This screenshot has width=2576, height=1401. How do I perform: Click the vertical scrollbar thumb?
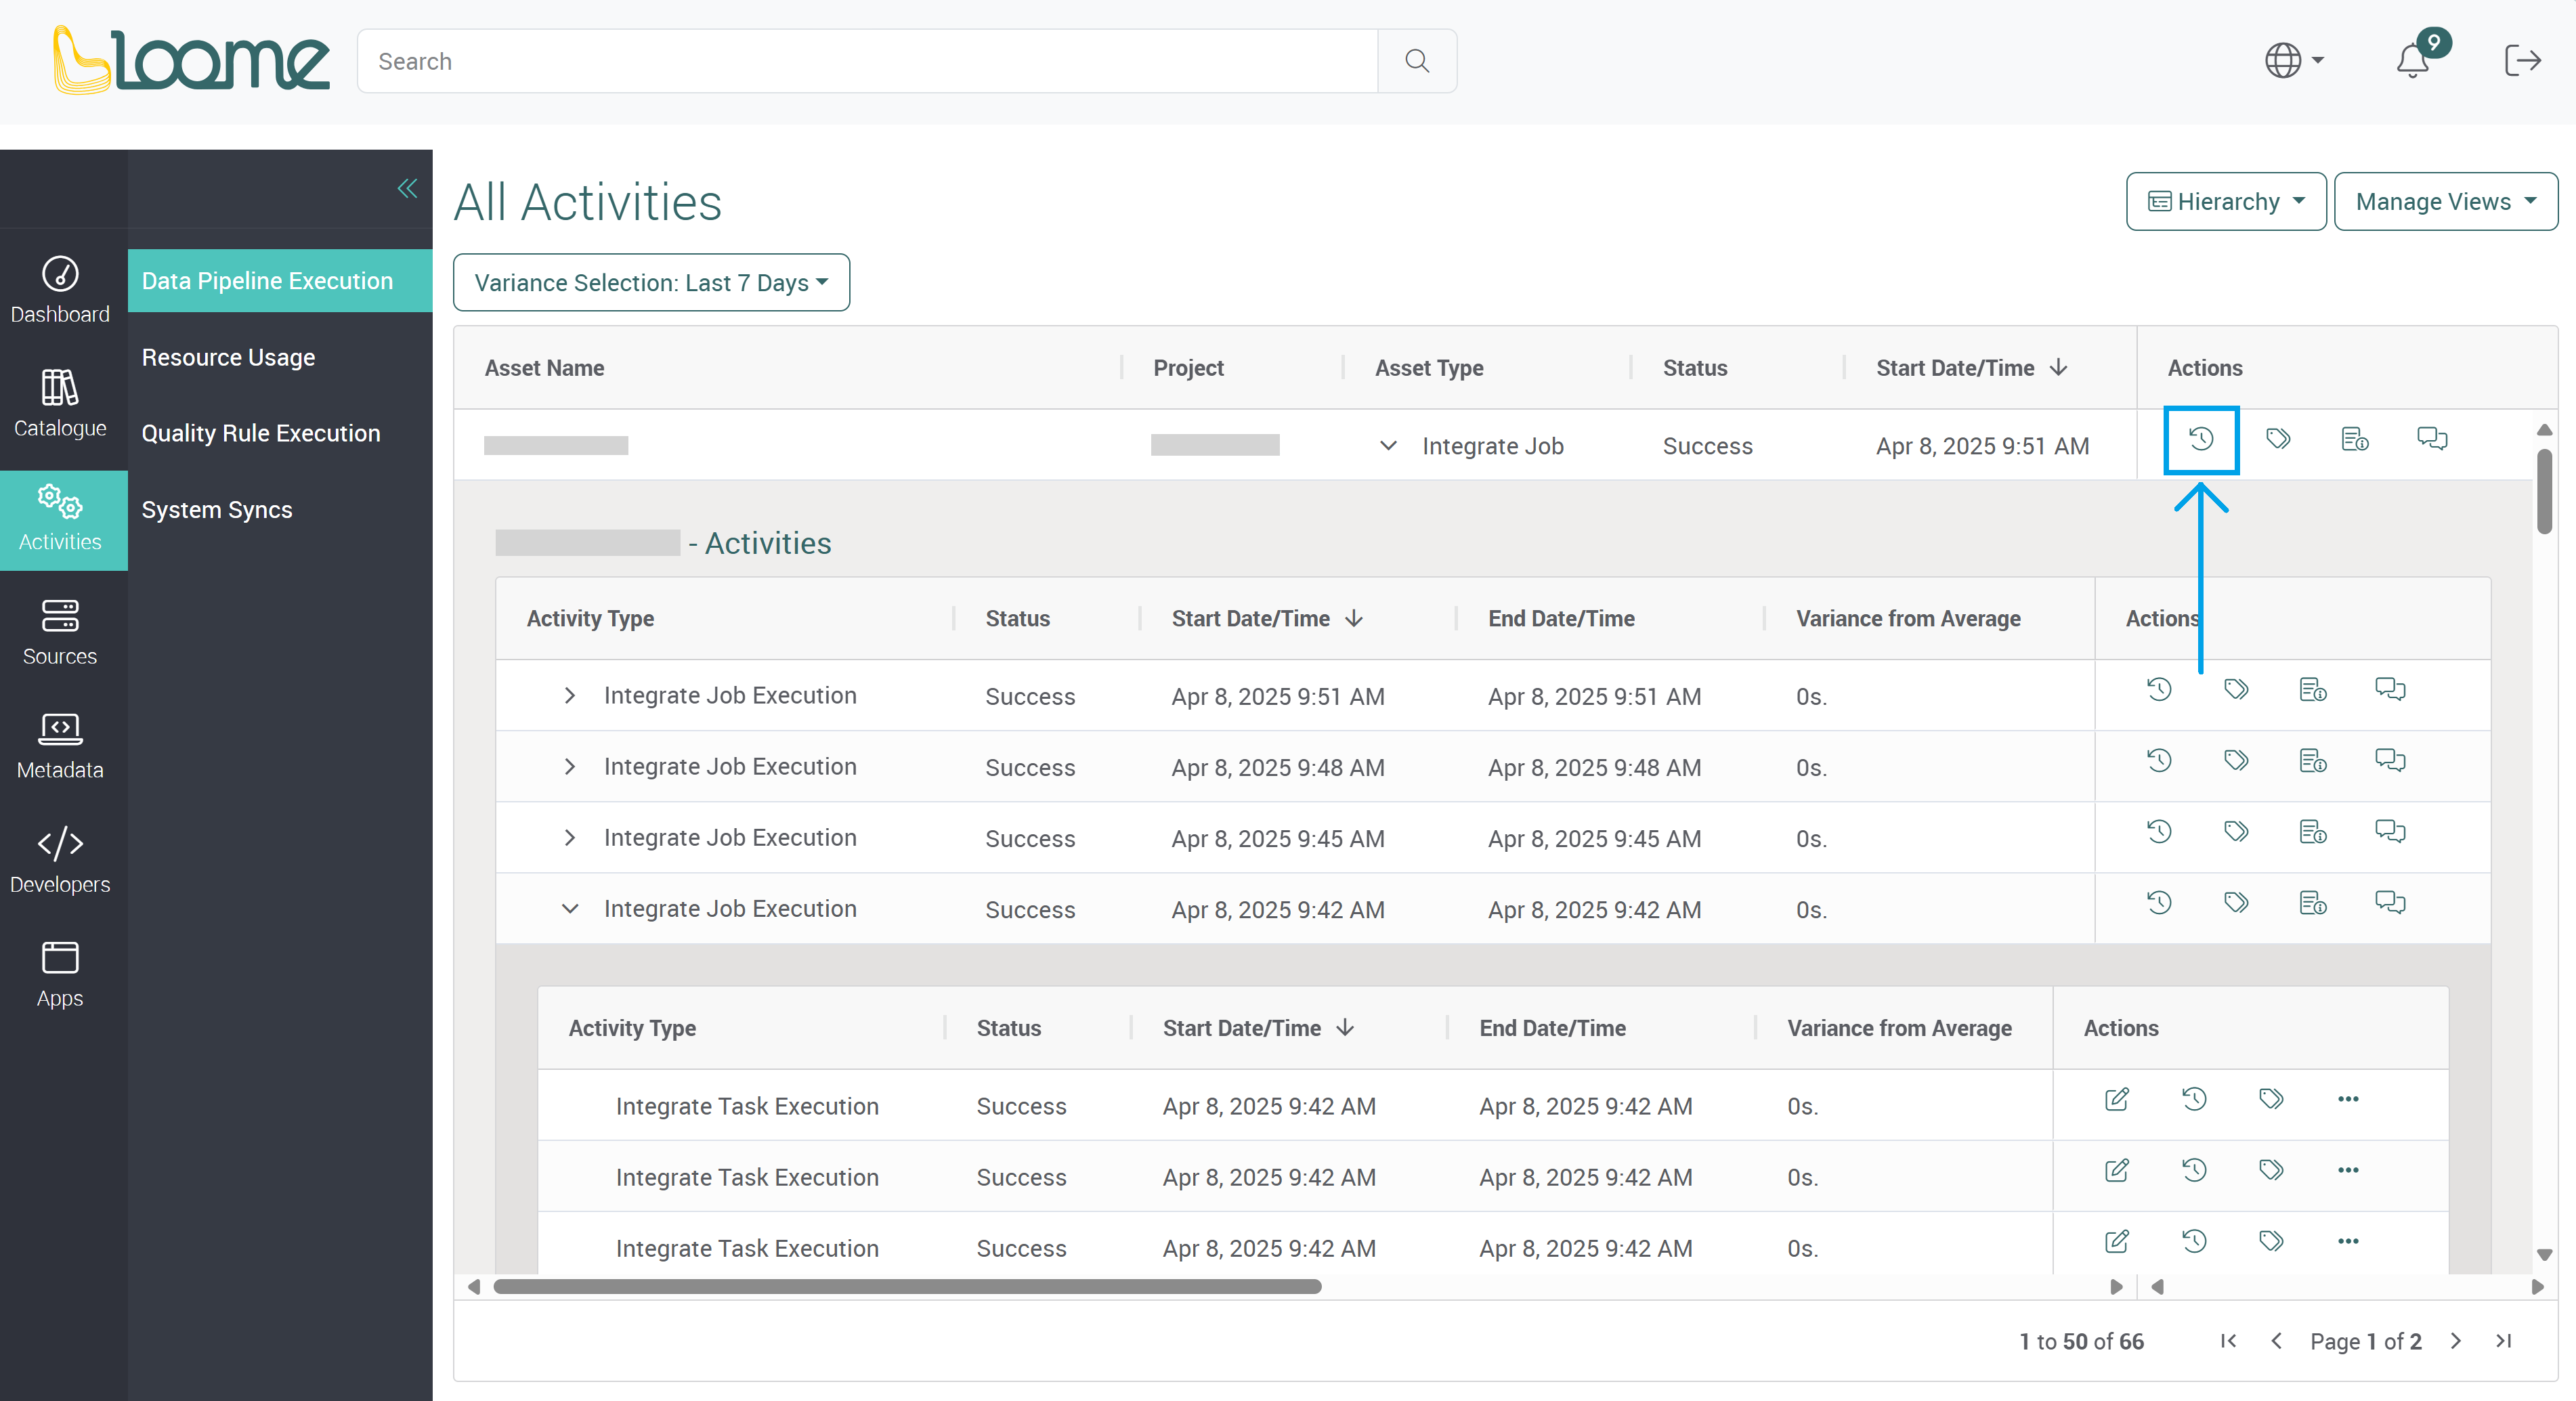click(x=2544, y=491)
